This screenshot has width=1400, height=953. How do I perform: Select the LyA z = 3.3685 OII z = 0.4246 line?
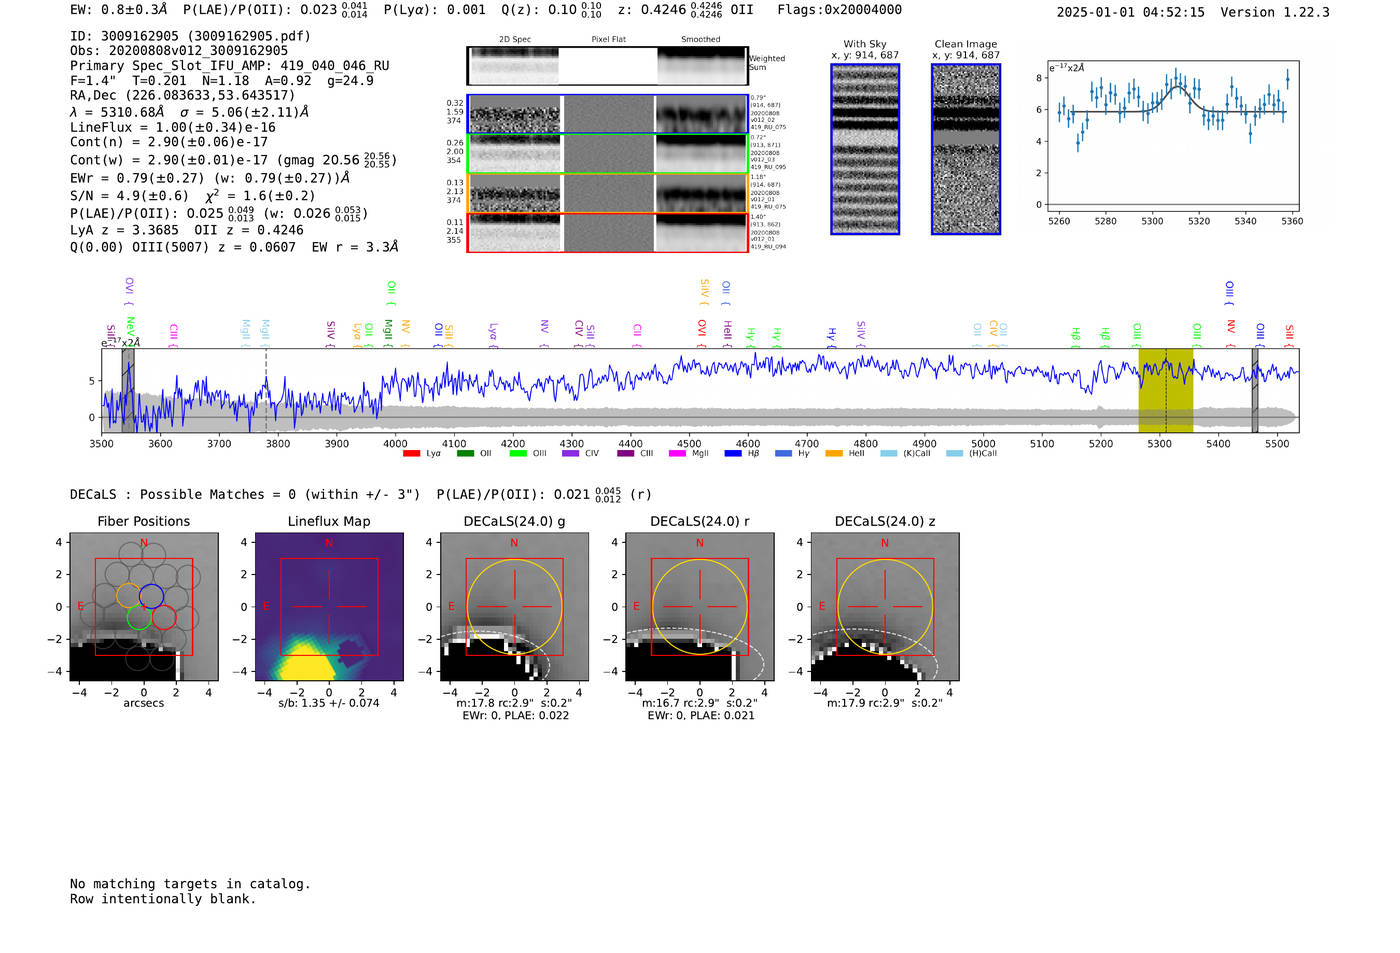pyautogui.click(x=187, y=230)
